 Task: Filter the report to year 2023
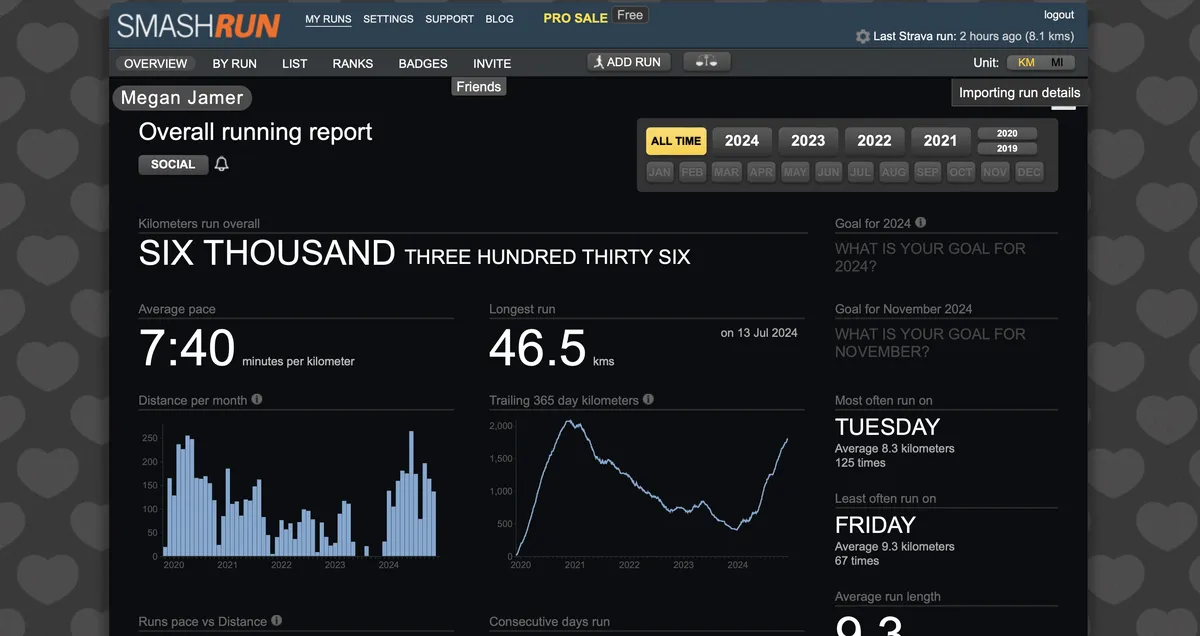pyautogui.click(x=808, y=141)
